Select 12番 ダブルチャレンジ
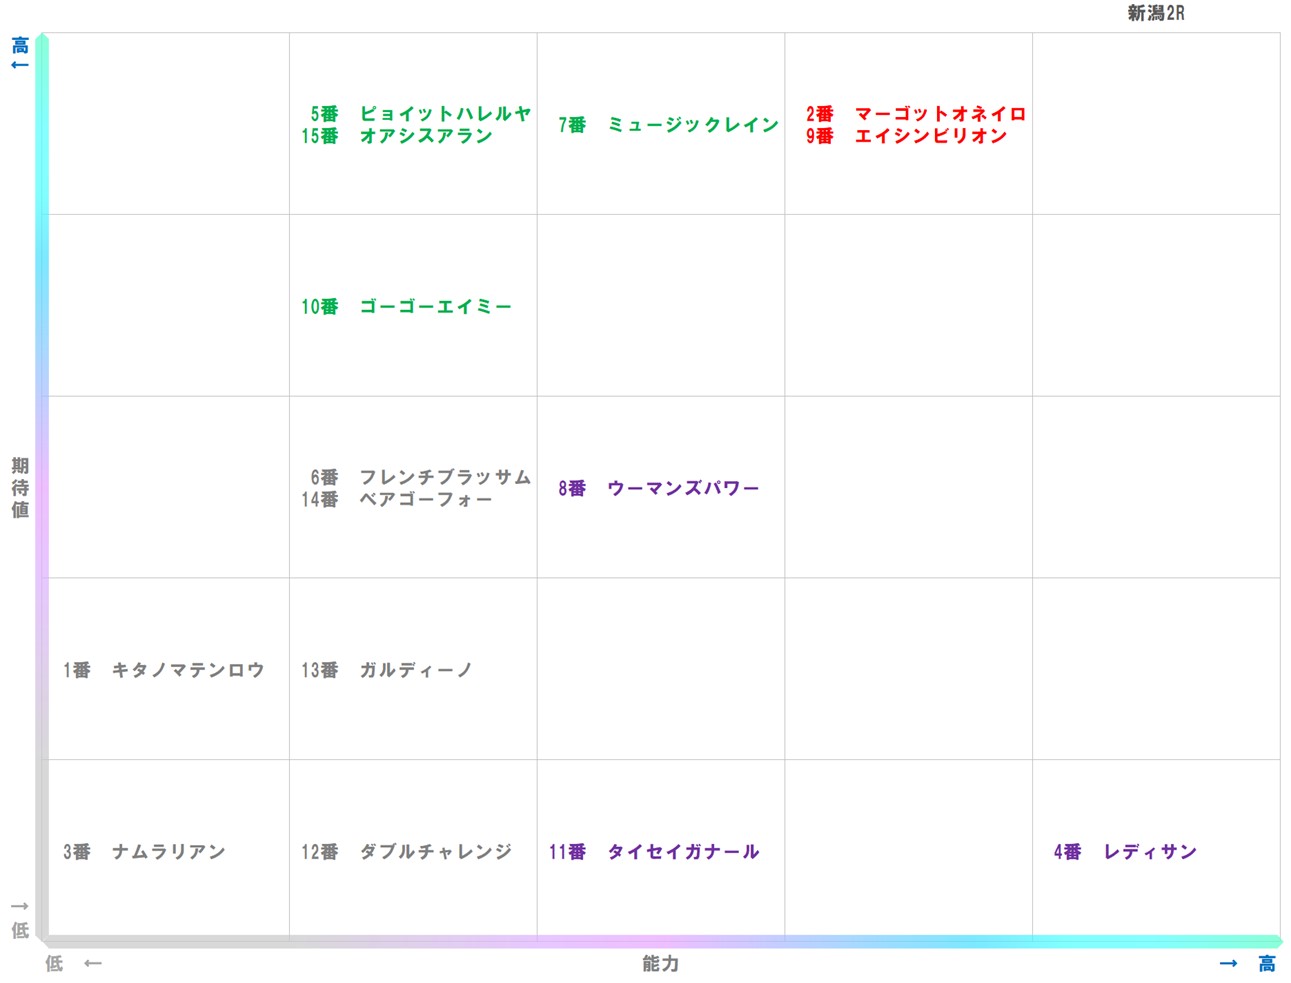The image size is (1291, 983). [x=406, y=852]
